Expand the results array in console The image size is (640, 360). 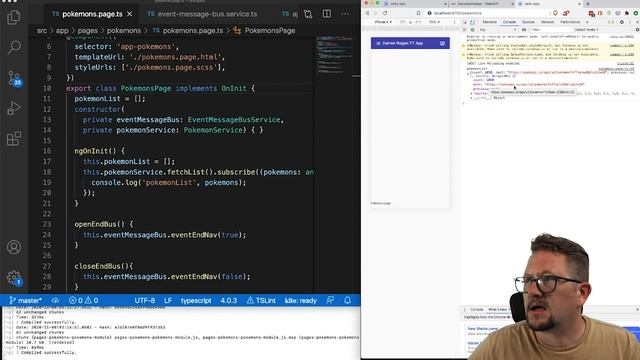click(471, 93)
